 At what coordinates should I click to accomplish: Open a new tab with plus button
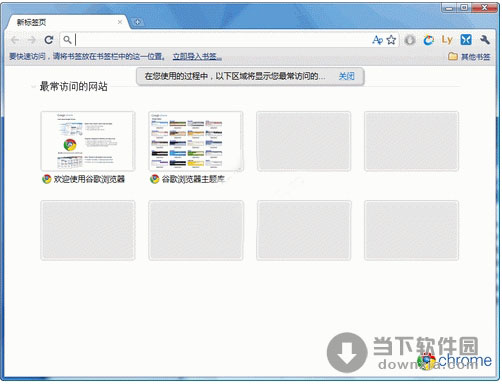[137, 22]
